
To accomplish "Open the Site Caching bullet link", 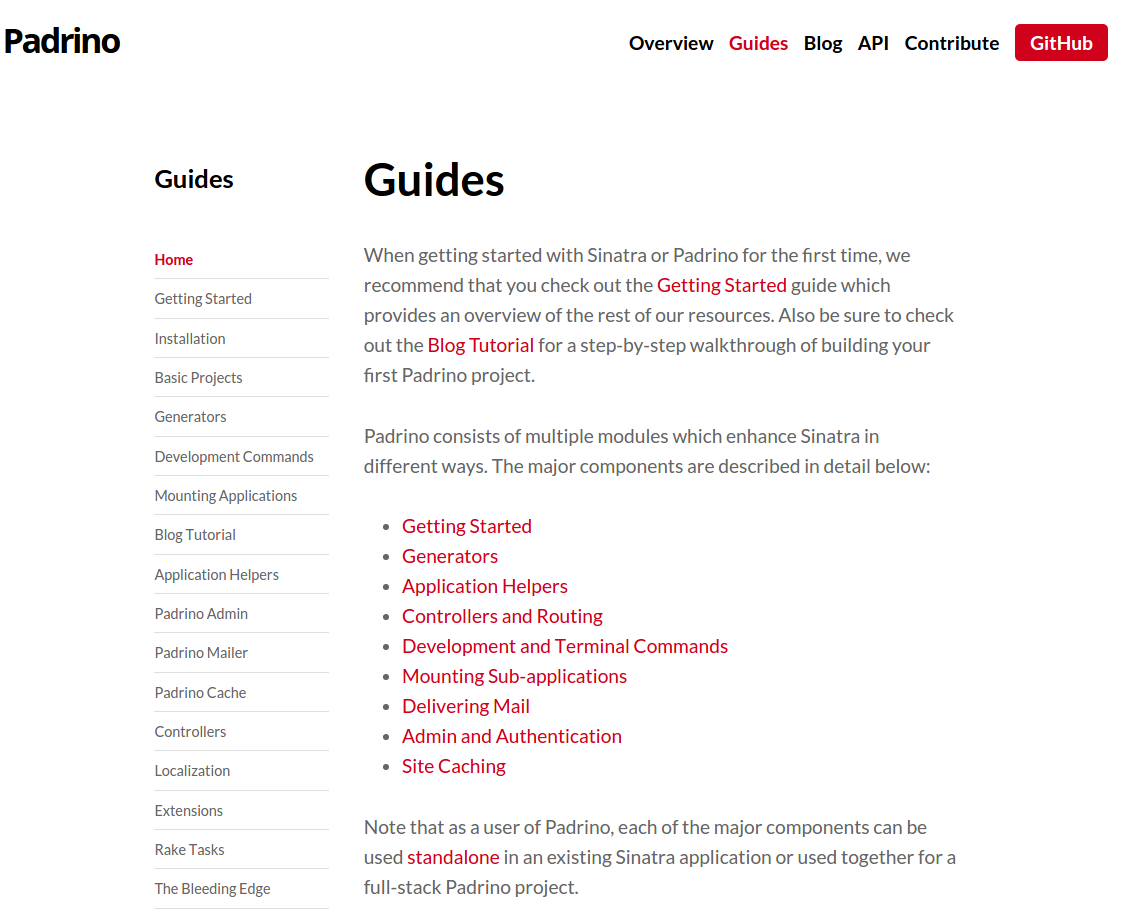I will point(454,766).
